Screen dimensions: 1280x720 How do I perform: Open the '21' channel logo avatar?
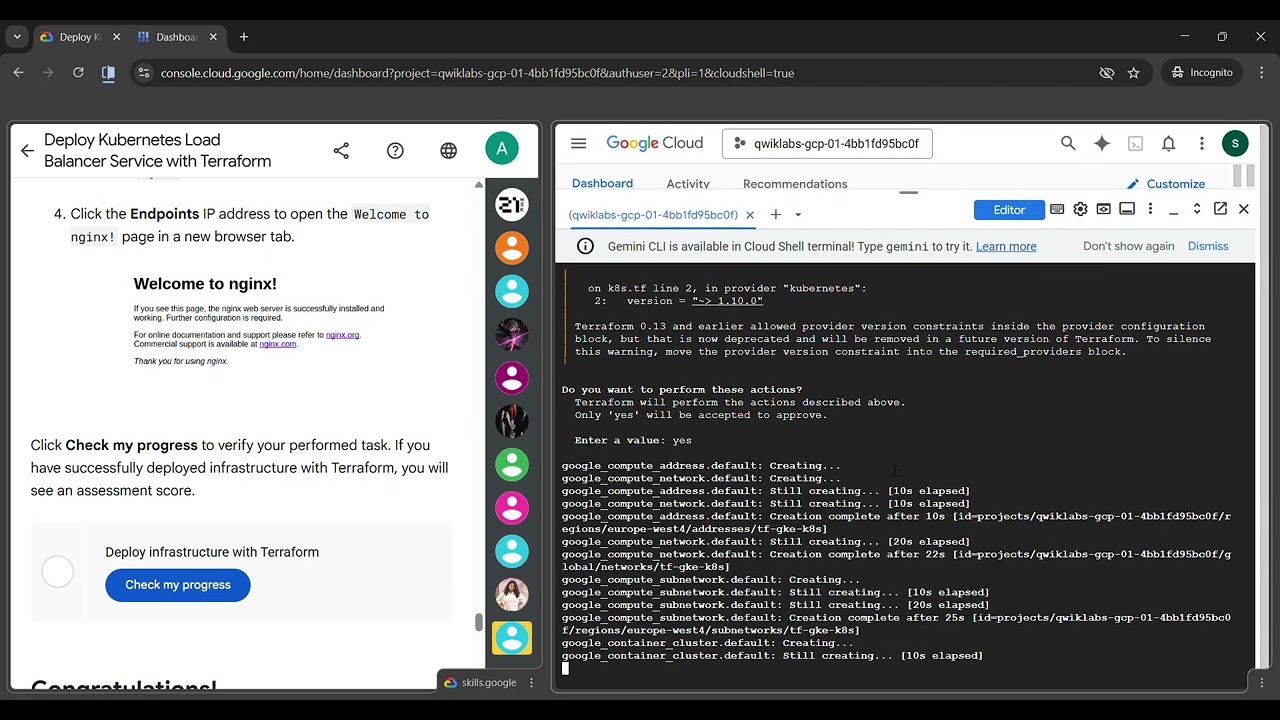coord(512,204)
